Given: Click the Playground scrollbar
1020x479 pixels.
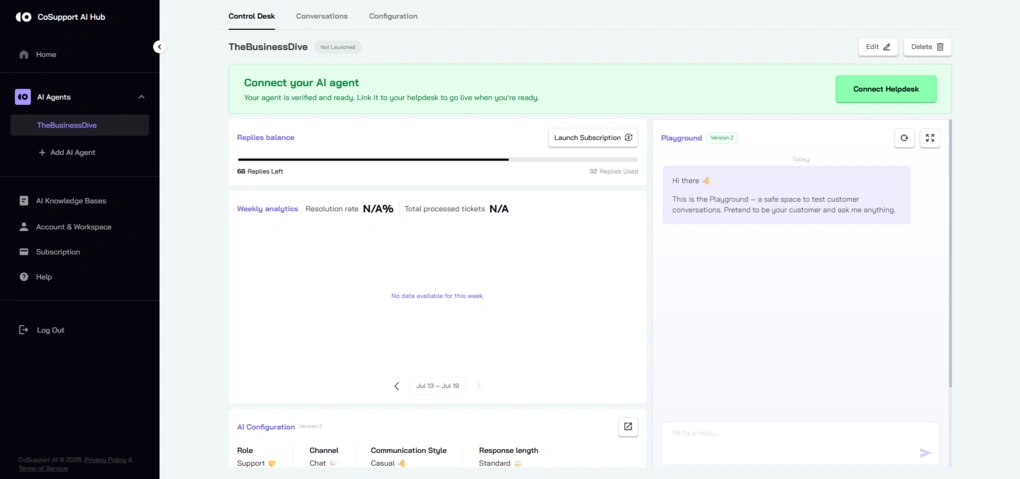Looking at the screenshot, I should (950, 253).
